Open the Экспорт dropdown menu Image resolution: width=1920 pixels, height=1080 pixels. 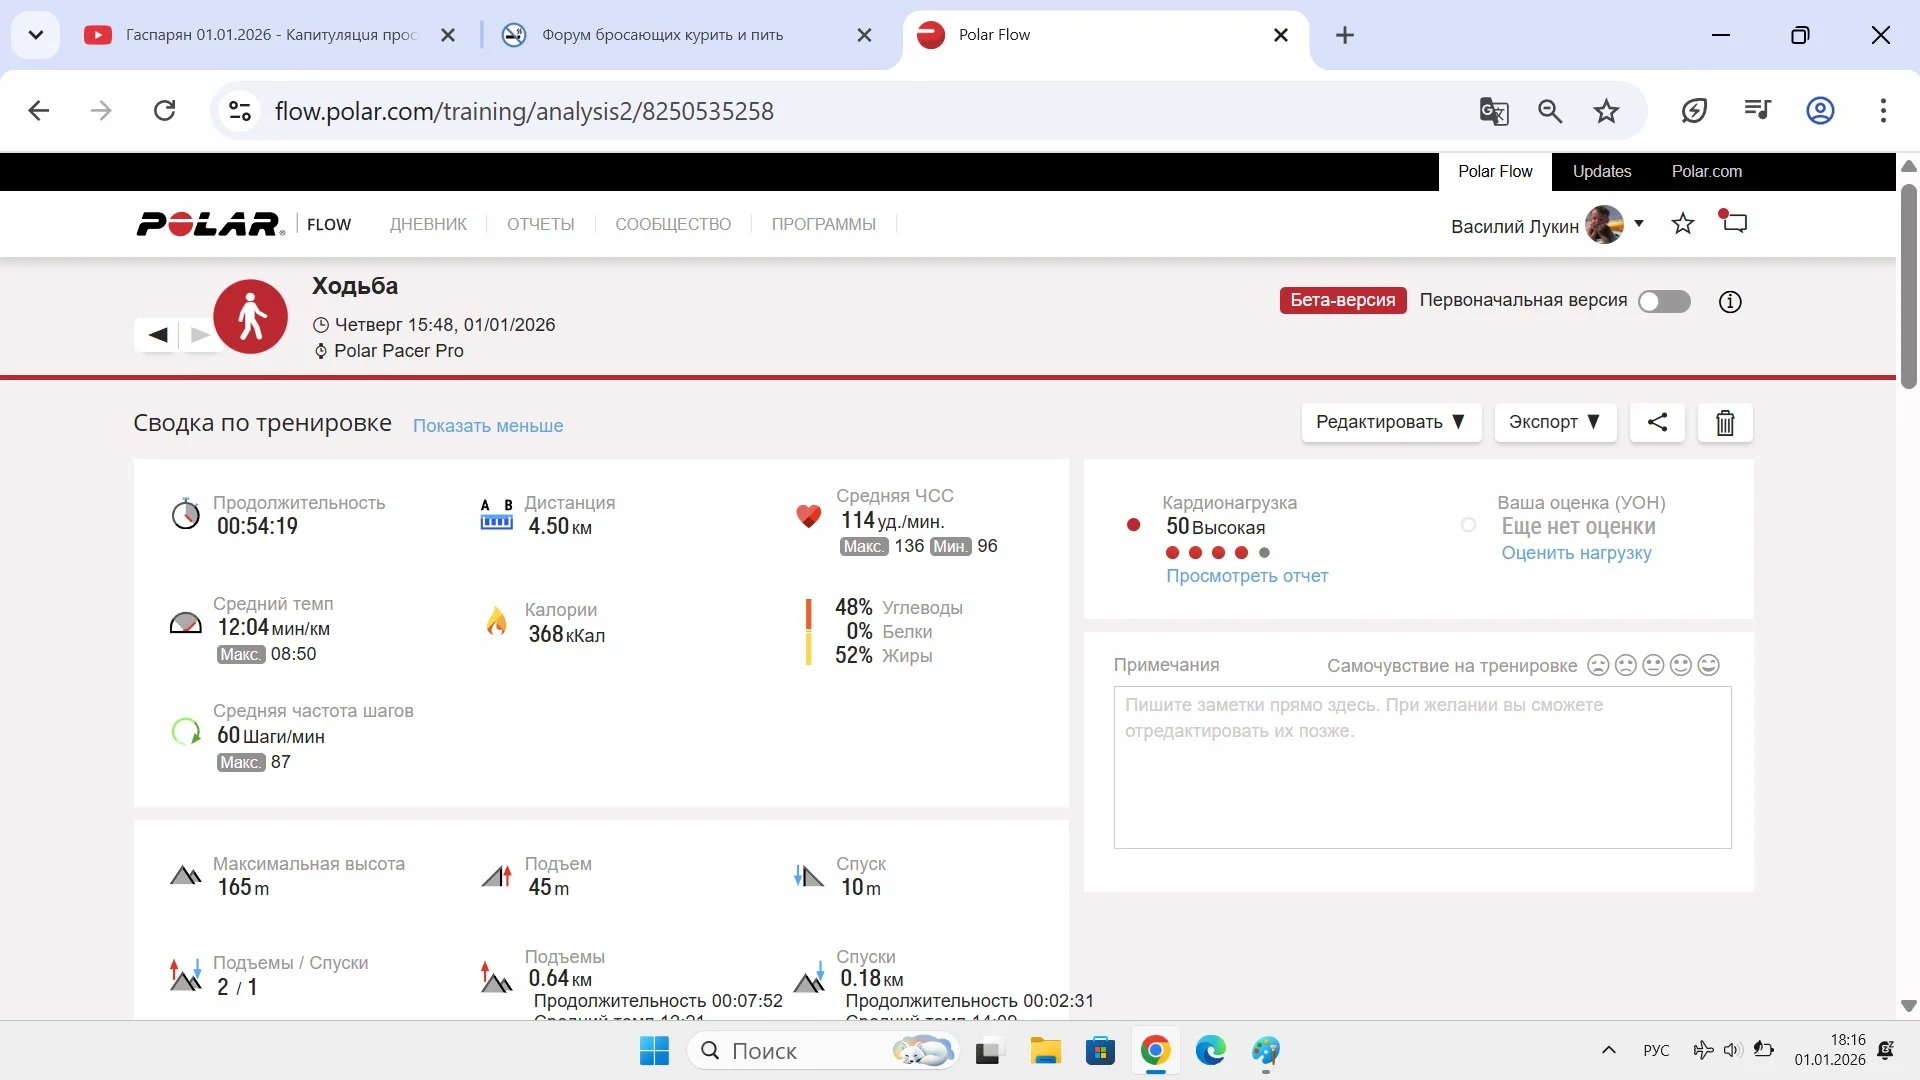pyautogui.click(x=1554, y=422)
